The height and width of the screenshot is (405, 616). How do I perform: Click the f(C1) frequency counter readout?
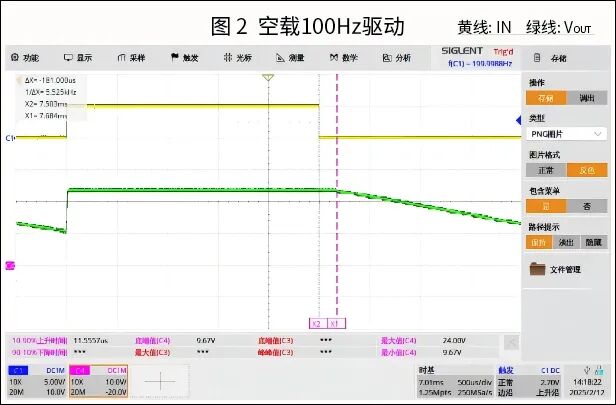coord(480,63)
